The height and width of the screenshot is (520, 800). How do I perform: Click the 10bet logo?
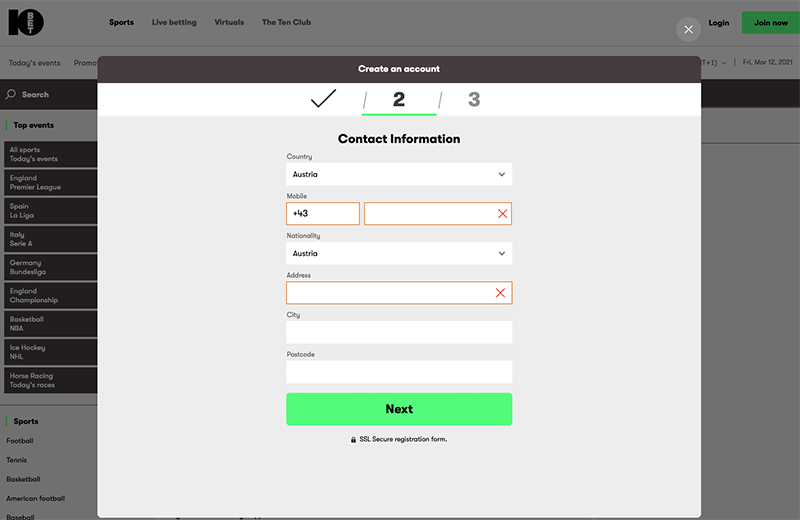coord(27,22)
